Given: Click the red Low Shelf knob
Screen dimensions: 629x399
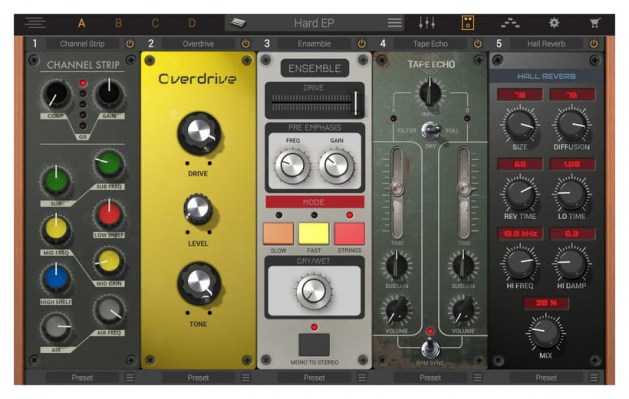Looking at the screenshot, I should pos(109,214).
